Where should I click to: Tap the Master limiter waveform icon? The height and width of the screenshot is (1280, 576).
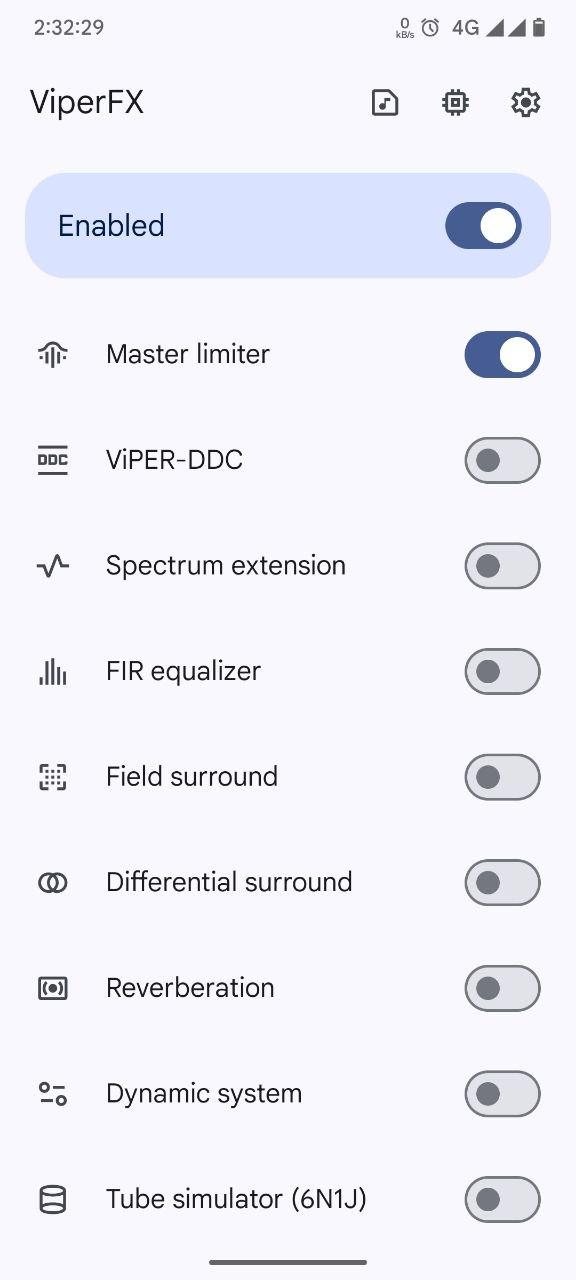click(53, 354)
